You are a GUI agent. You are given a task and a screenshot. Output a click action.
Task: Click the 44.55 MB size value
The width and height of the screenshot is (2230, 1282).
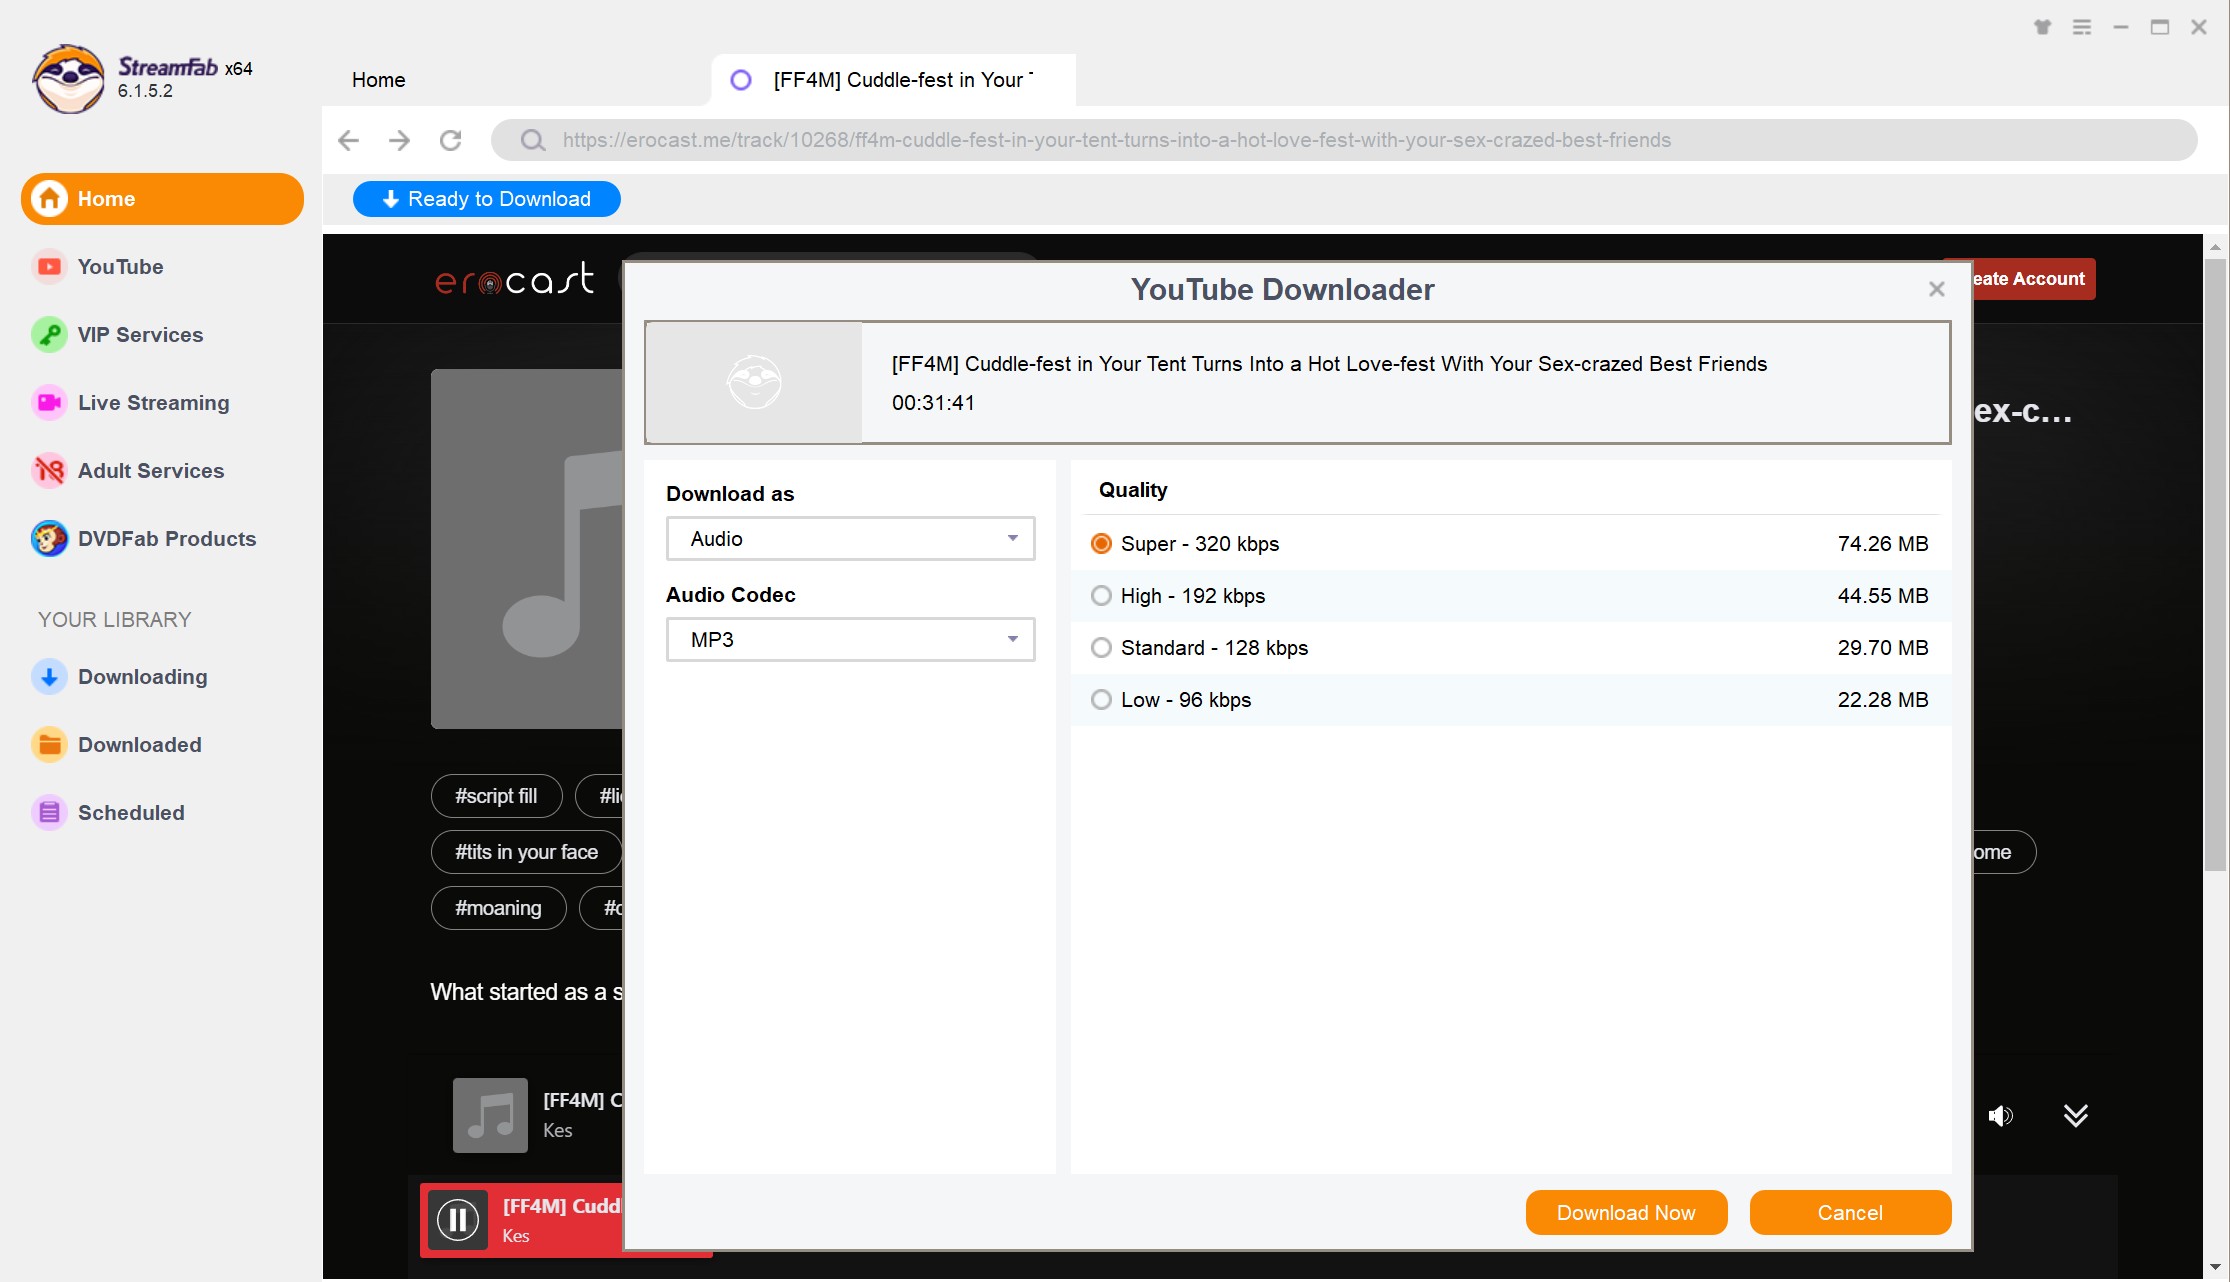click(x=1883, y=596)
